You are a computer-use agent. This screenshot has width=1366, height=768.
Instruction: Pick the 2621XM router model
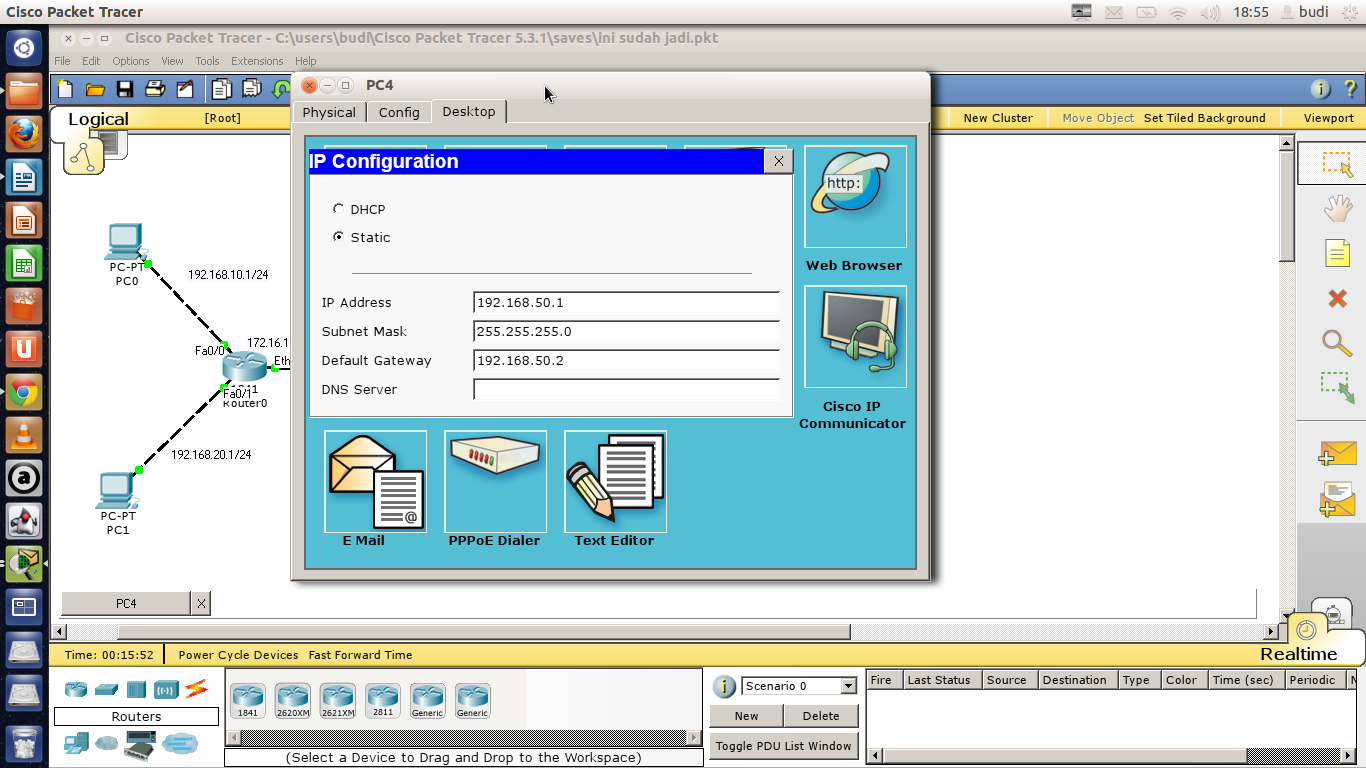338,701
